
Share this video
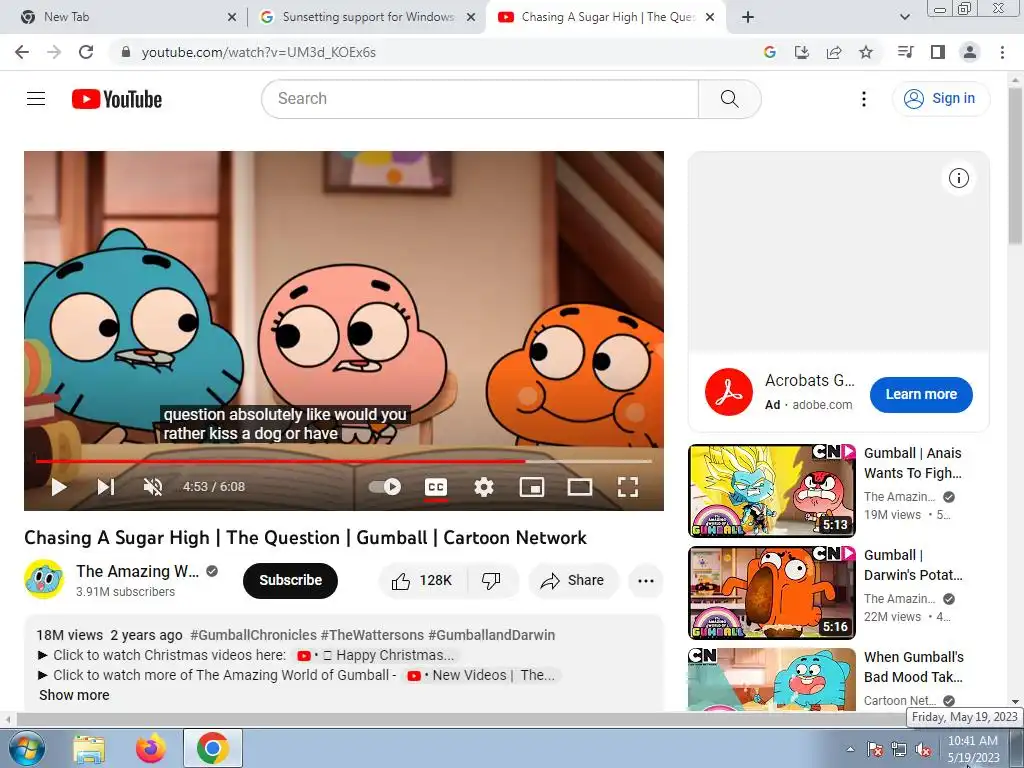pyautogui.click(x=573, y=581)
